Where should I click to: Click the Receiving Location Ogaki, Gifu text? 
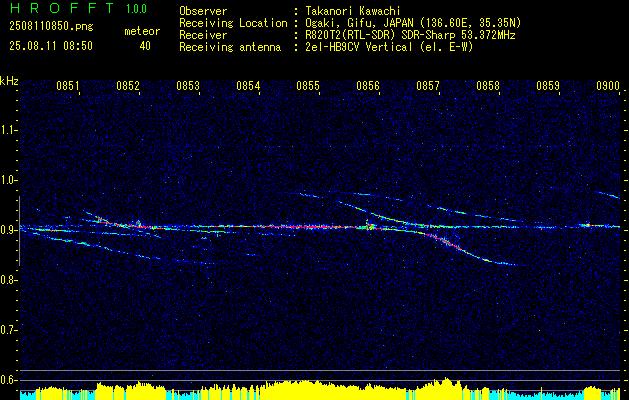413,23
